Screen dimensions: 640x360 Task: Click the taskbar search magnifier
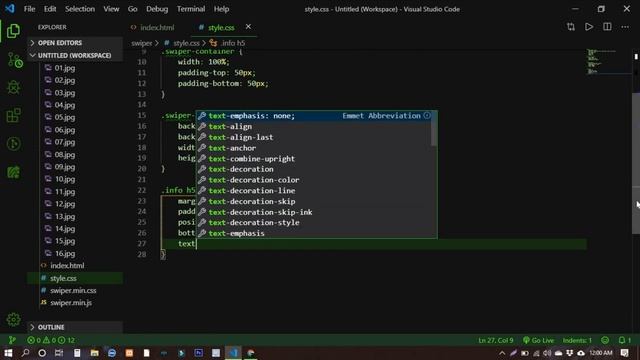pyautogui.click(x=25, y=353)
